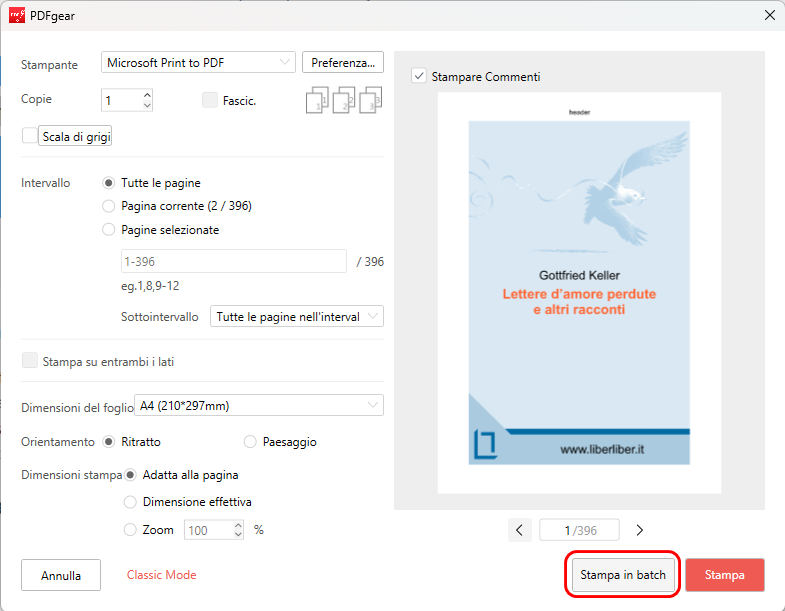Click the PDFgear app logo icon
This screenshot has height=611, width=785.
tap(16, 15)
